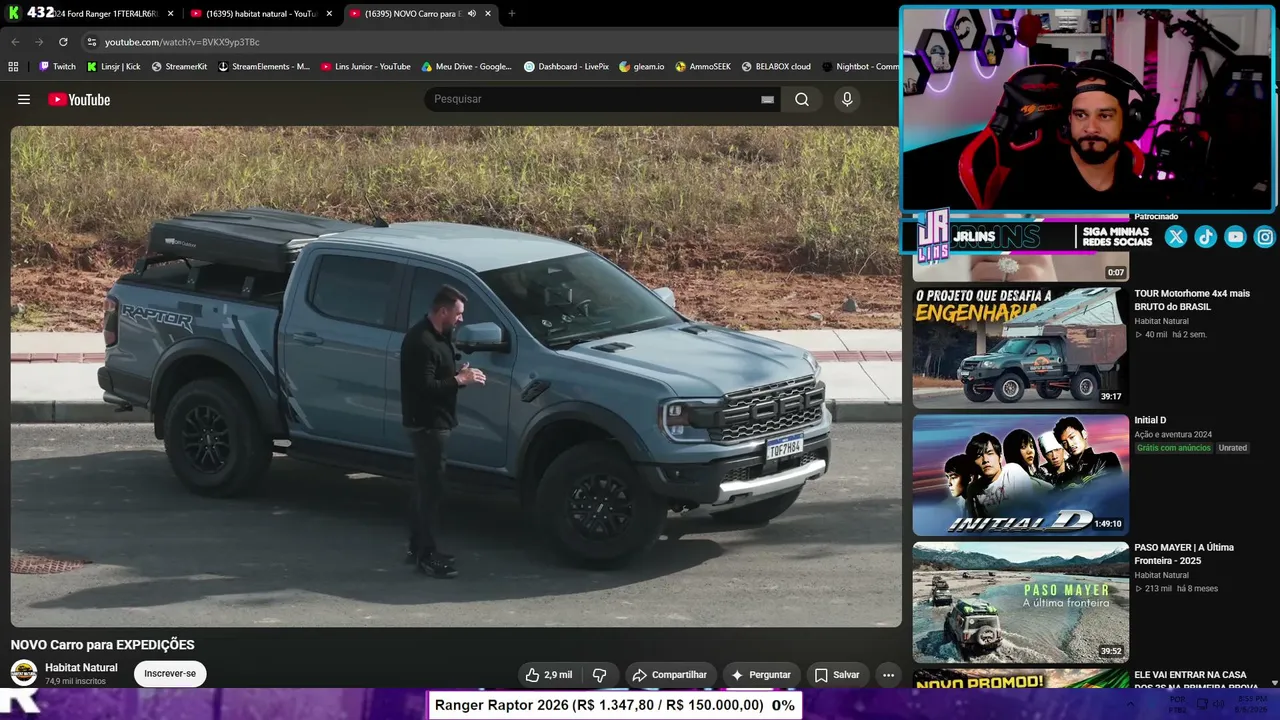Open ELE VAI ENTRAR NA CASA video title

pos(1197,680)
